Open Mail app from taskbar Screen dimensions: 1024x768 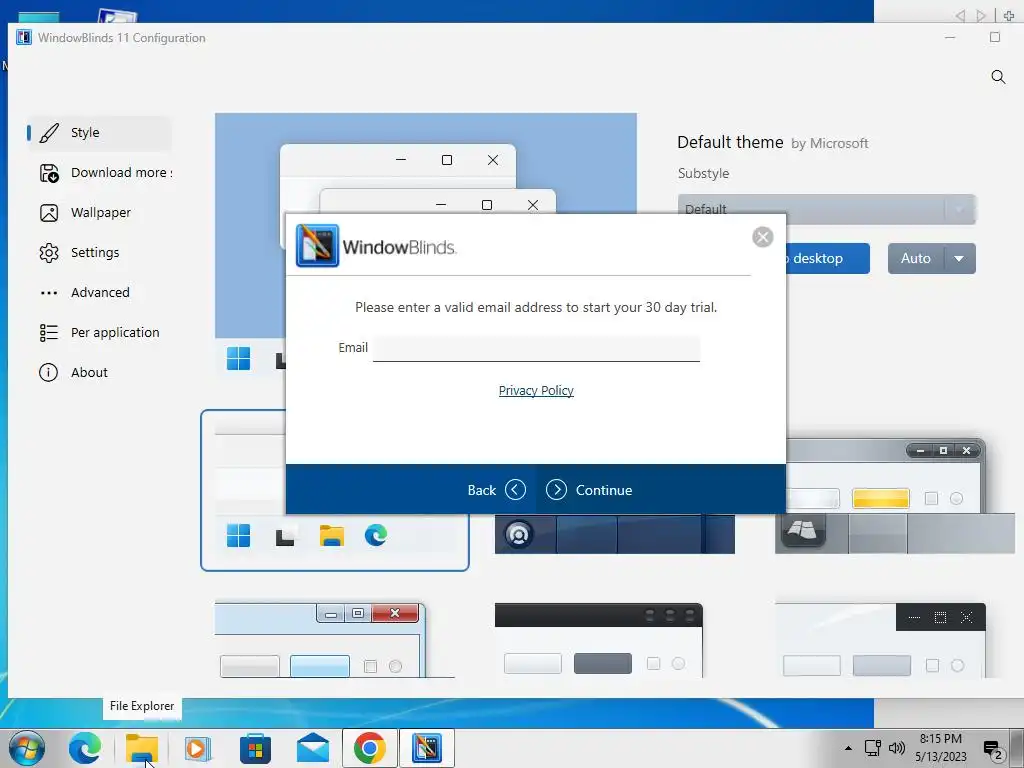(313, 748)
